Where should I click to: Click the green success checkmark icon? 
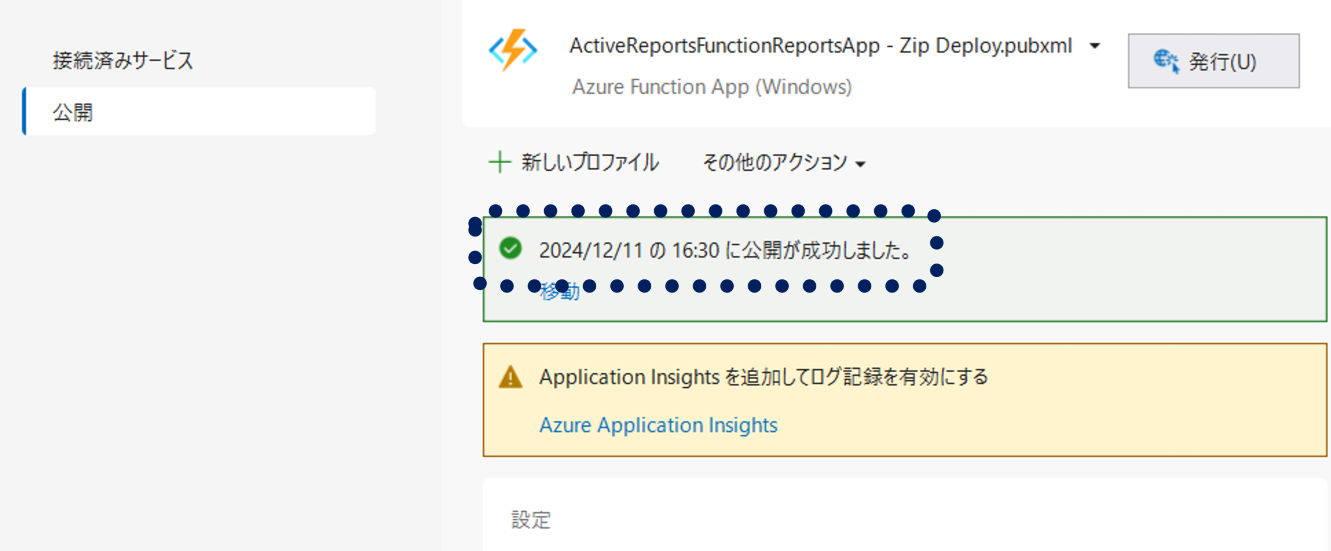coord(510,248)
